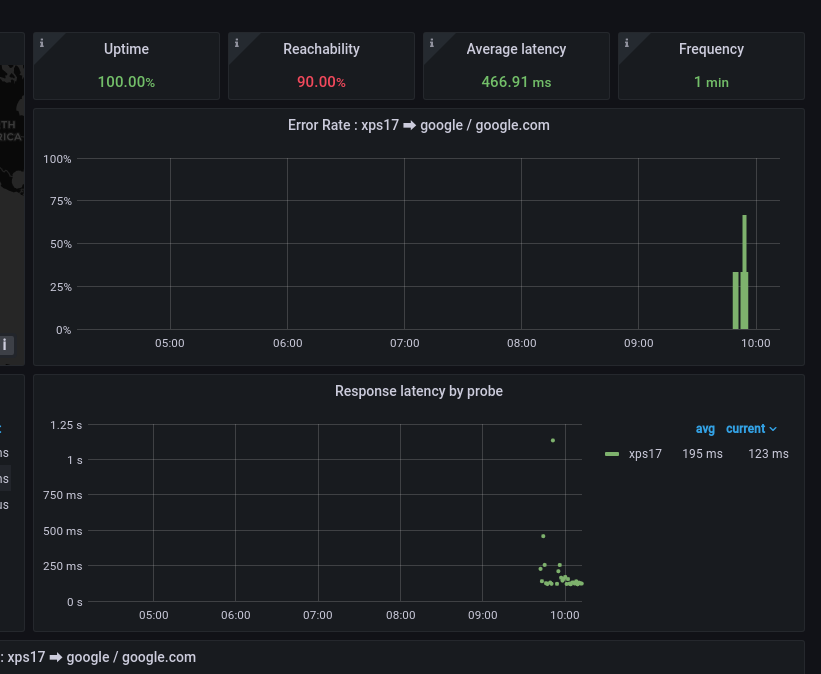This screenshot has width=821, height=674.
Task: Click the latency outlier point above 1 s
Action: (551, 440)
